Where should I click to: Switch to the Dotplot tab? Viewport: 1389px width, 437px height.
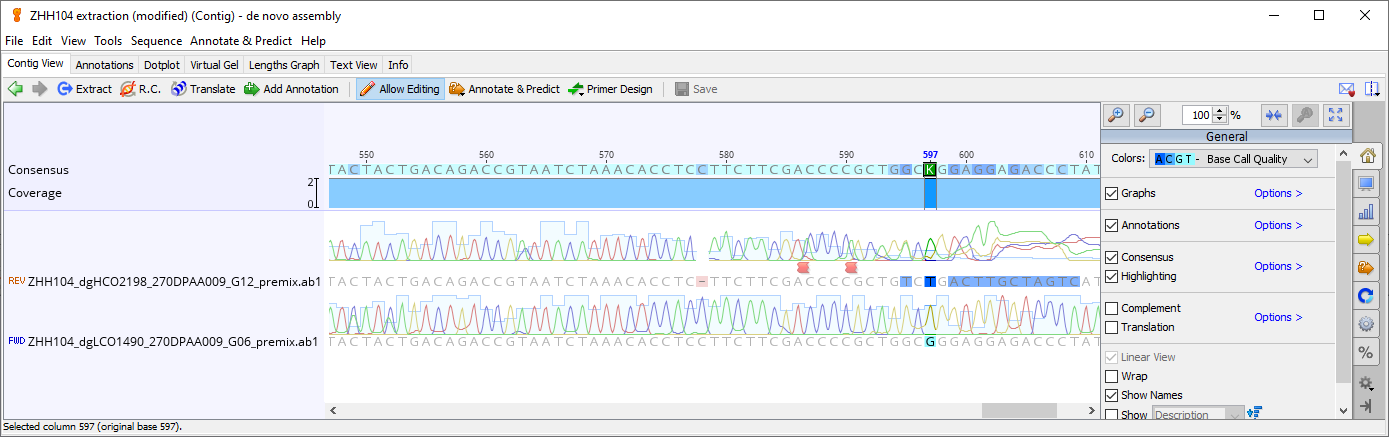161,64
